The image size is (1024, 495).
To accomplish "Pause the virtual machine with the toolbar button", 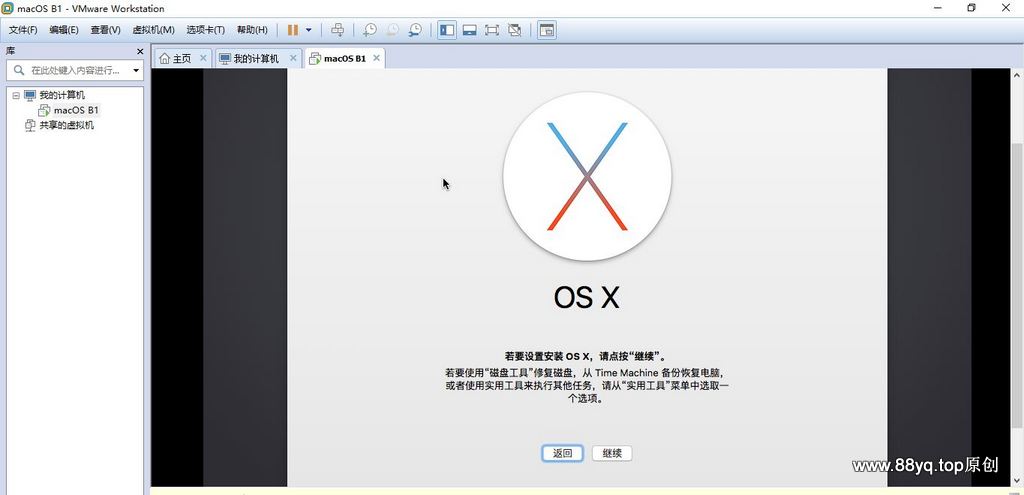I will [293, 30].
